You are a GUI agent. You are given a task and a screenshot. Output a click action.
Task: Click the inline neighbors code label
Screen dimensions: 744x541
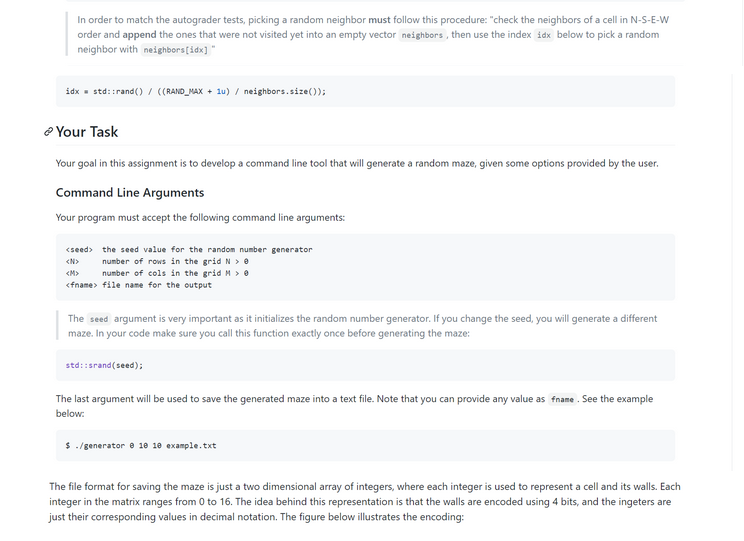coord(422,35)
